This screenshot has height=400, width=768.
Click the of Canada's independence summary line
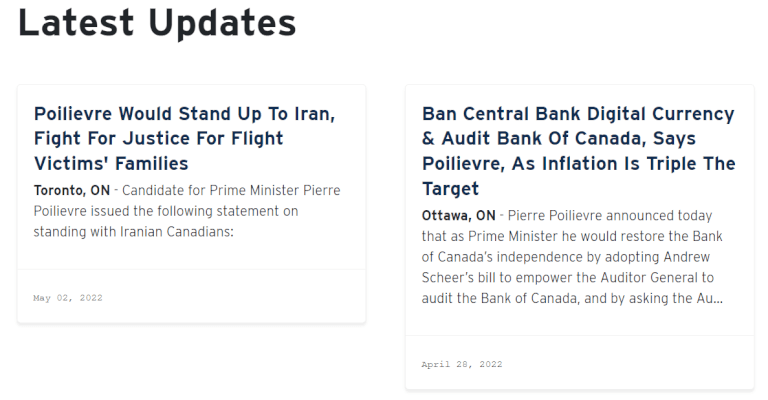[x=566, y=257]
